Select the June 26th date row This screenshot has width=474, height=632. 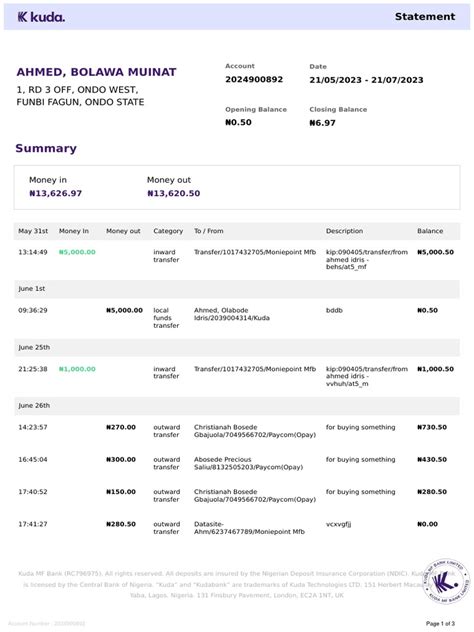tap(237, 406)
